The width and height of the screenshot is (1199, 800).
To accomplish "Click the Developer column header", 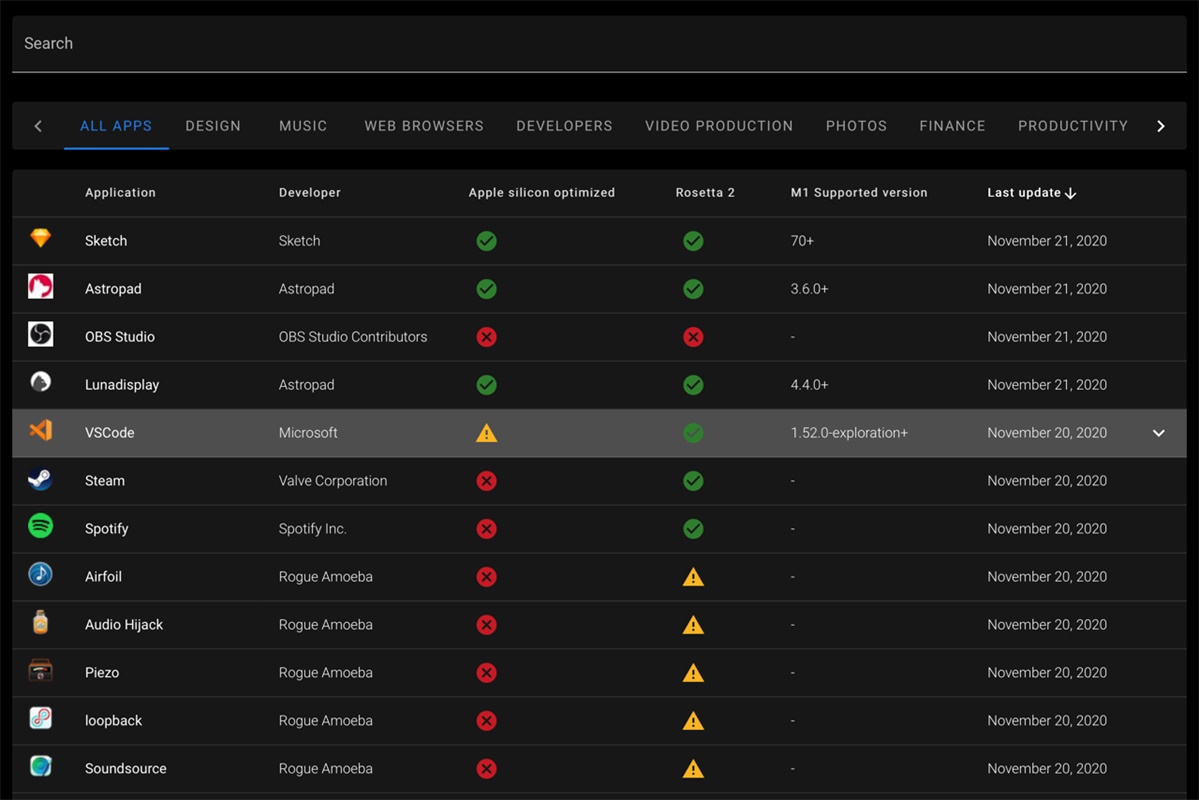I will 310,193.
